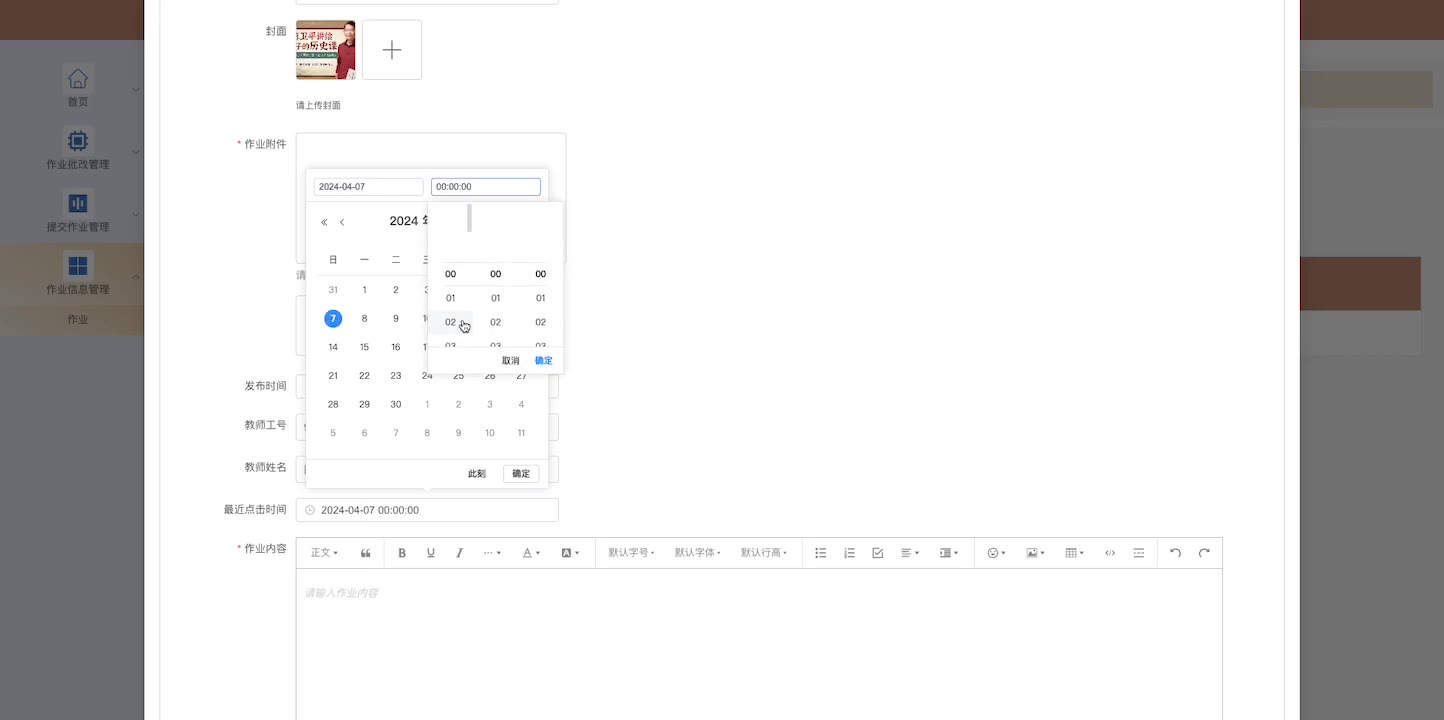The image size is (1444, 720).
Task: Click the clock icon in 最近点击时间 field
Action: click(x=310, y=510)
